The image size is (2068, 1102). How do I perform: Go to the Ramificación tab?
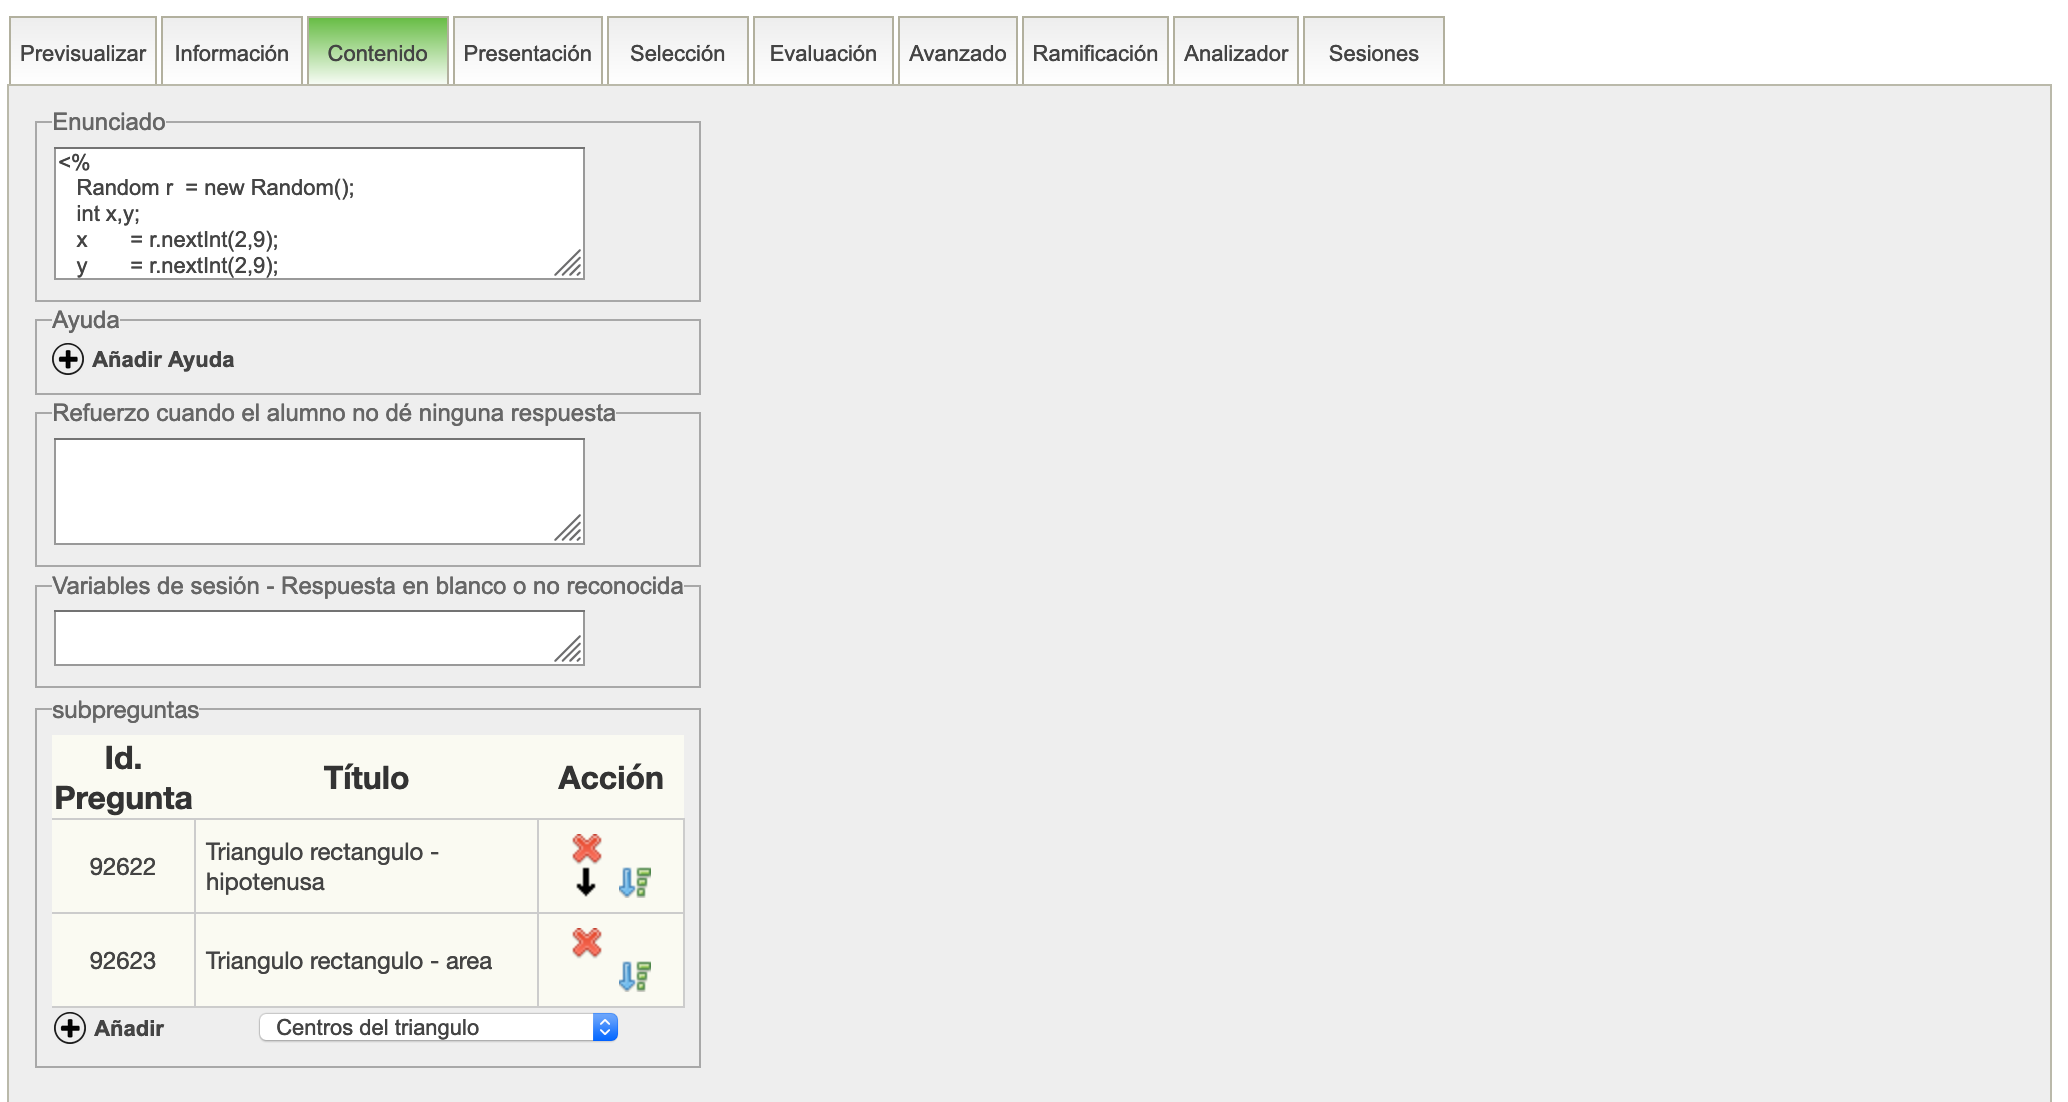[x=1095, y=53]
